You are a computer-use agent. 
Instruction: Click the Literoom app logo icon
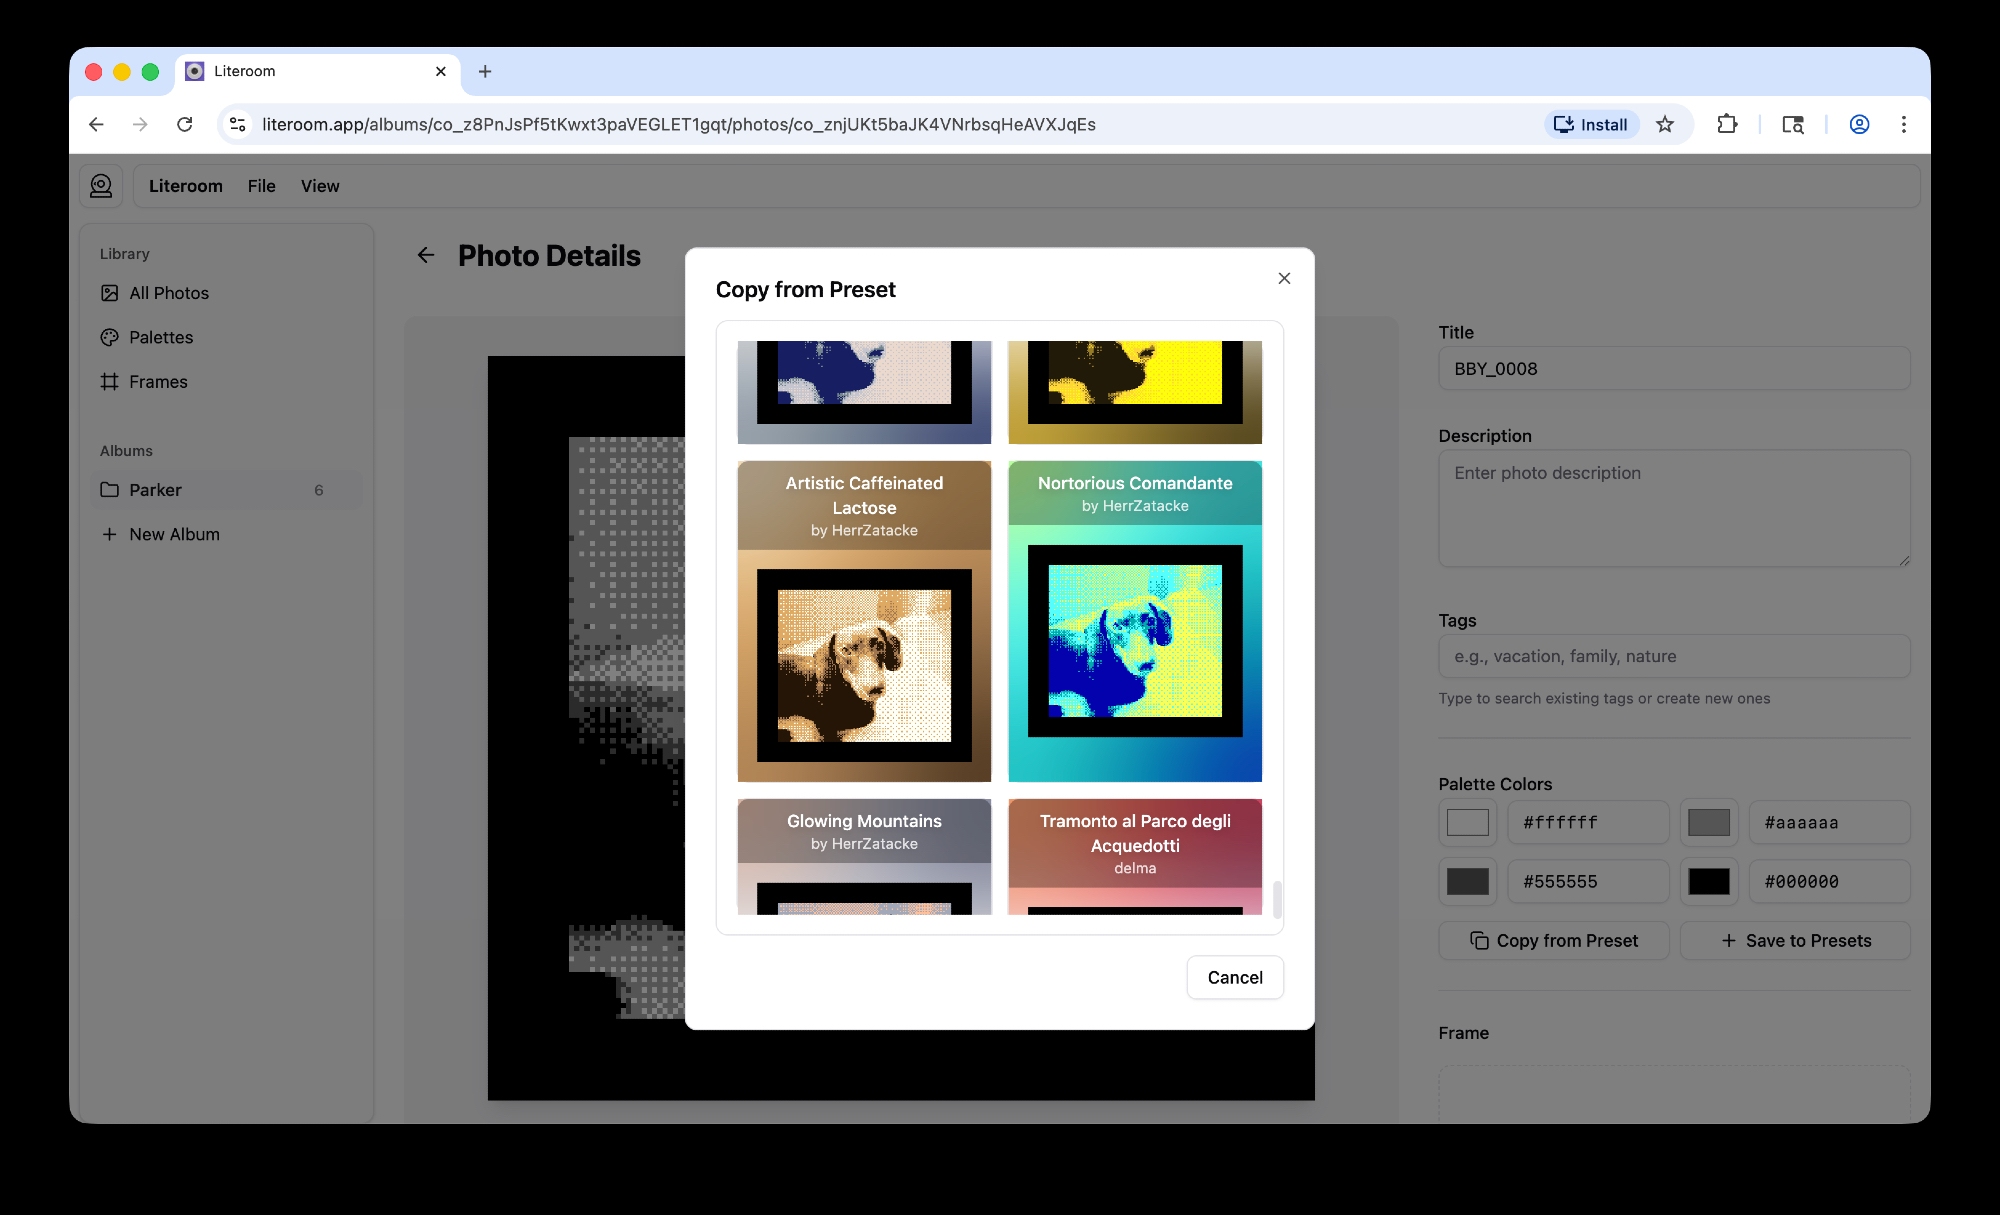pyautogui.click(x=101, y=186)
